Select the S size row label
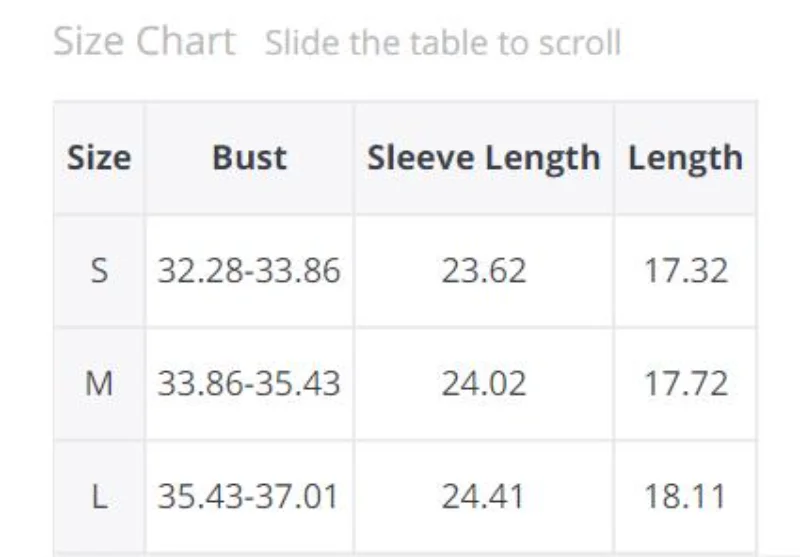Image resolution: width=800 pixels, height=557 pixels. pyautogui.click(x=98, y=270)
